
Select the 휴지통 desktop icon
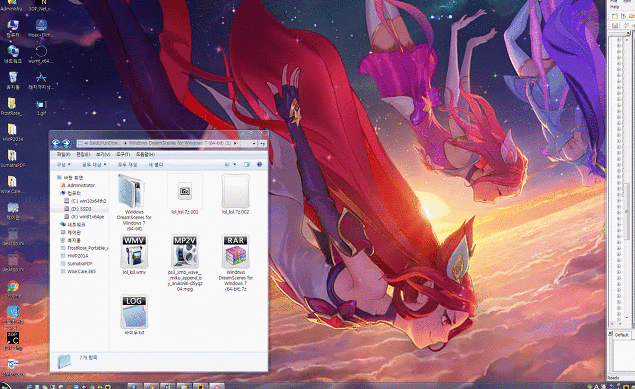click(13, 80)
